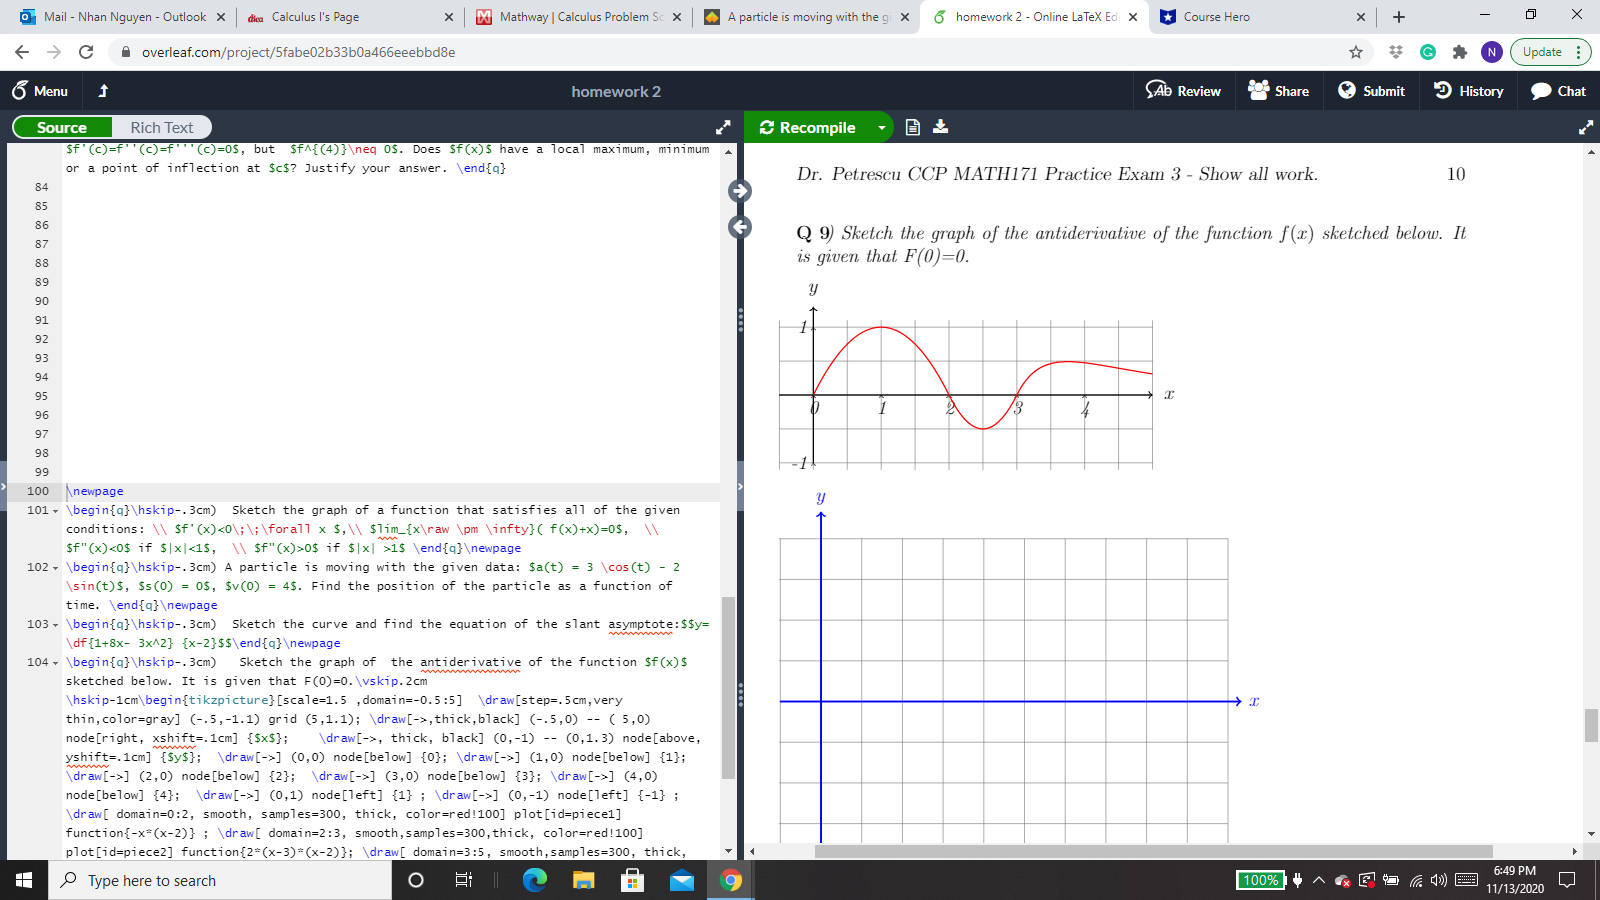Collapse code fold at line 103

55,625
